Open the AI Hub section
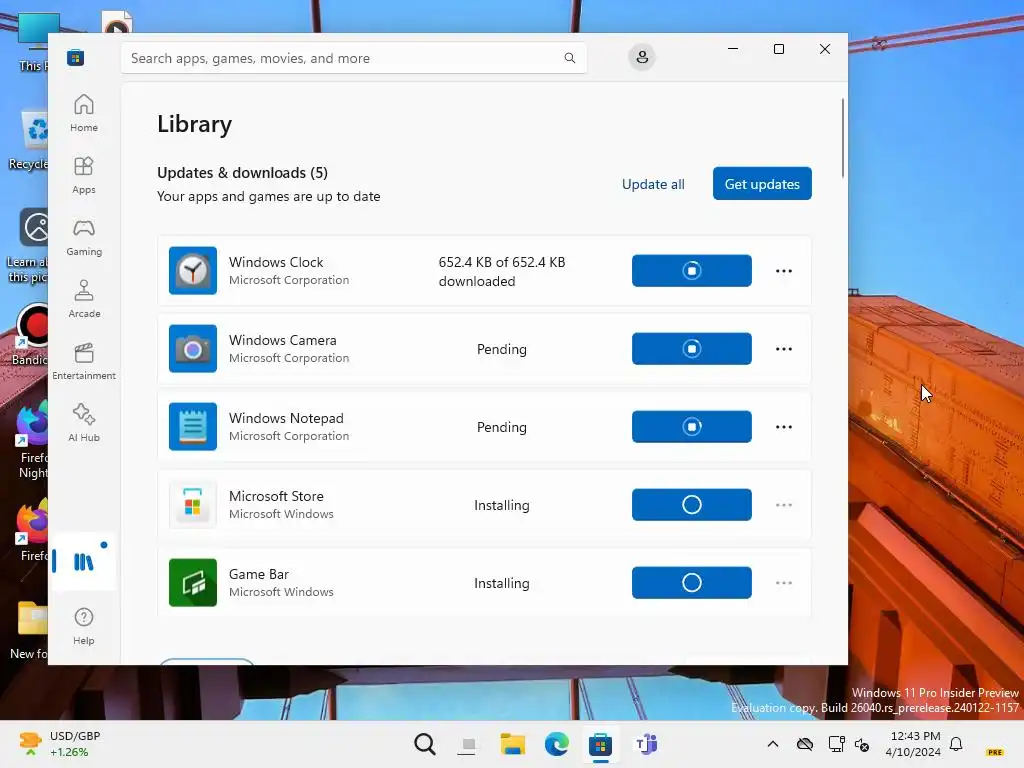Screen dimensions: 1024x768 coord(84,423)
